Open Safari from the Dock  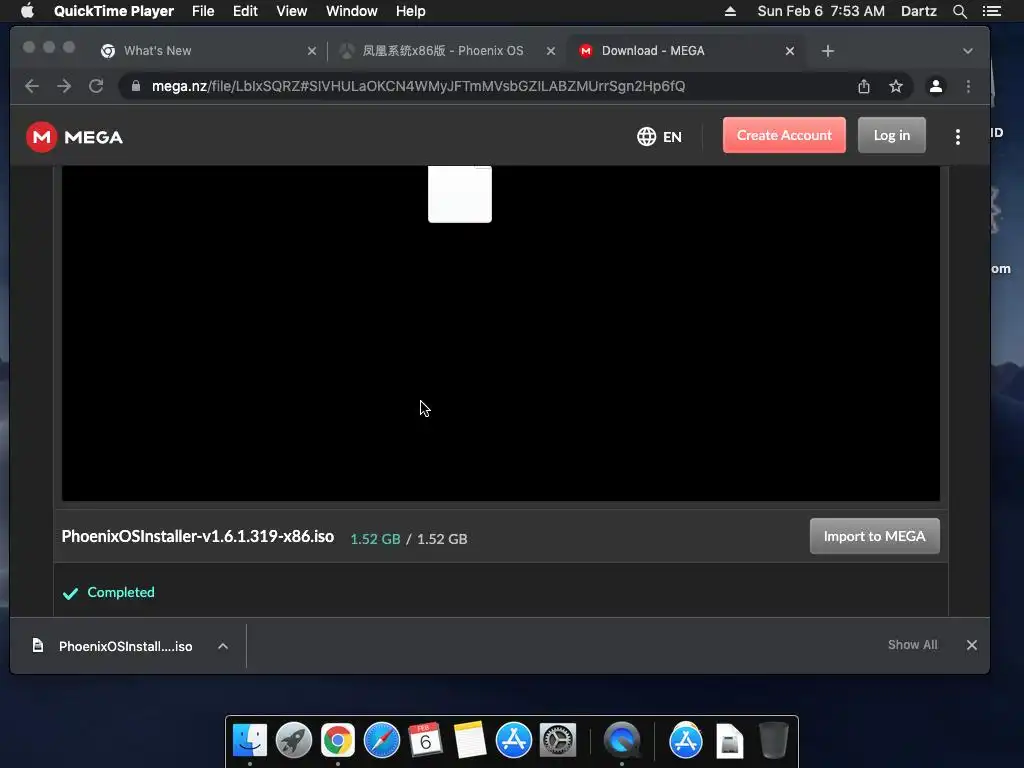[382, 741]
